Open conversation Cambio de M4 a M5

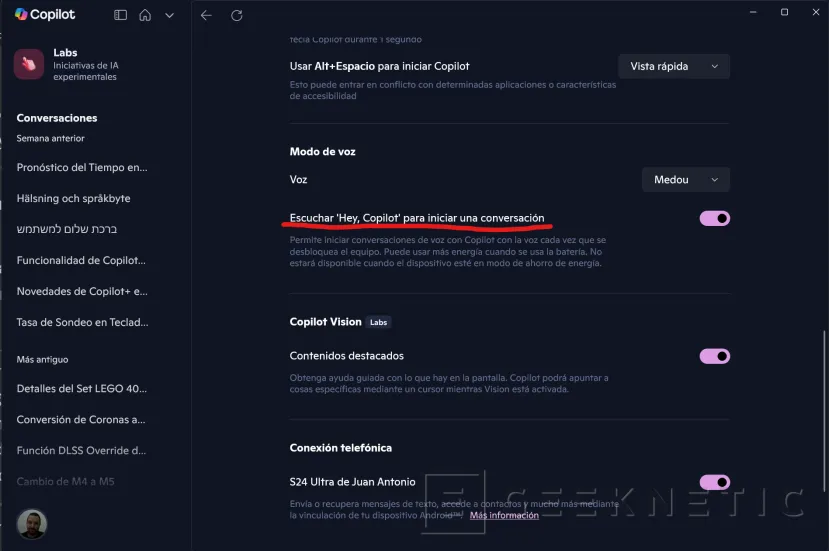click(66, 482)
